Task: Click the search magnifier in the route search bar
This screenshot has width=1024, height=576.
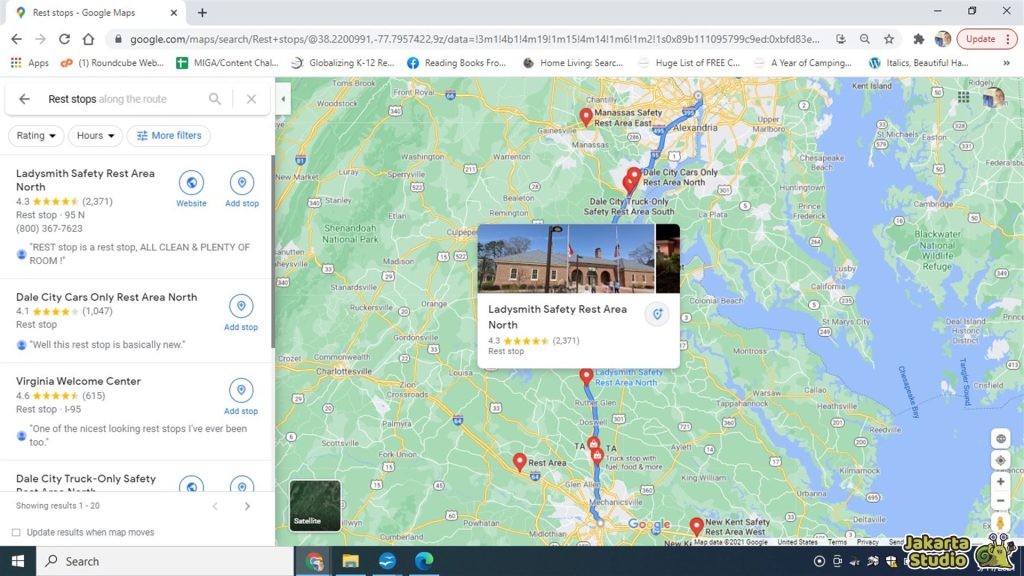Action: (x=213, y=99)
